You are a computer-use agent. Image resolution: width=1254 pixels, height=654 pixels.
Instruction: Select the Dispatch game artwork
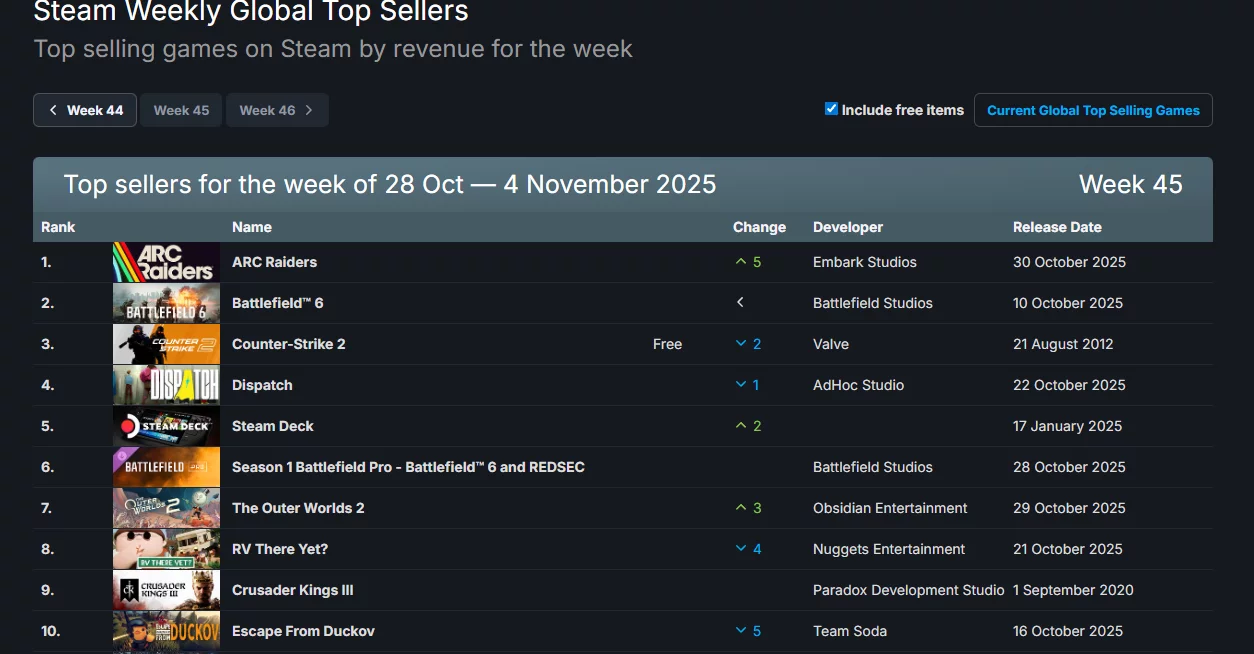[166, 385]
